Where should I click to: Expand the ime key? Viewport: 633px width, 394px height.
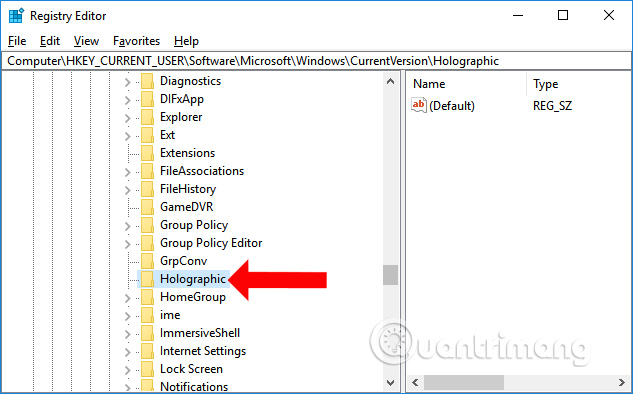pos(128,316)
